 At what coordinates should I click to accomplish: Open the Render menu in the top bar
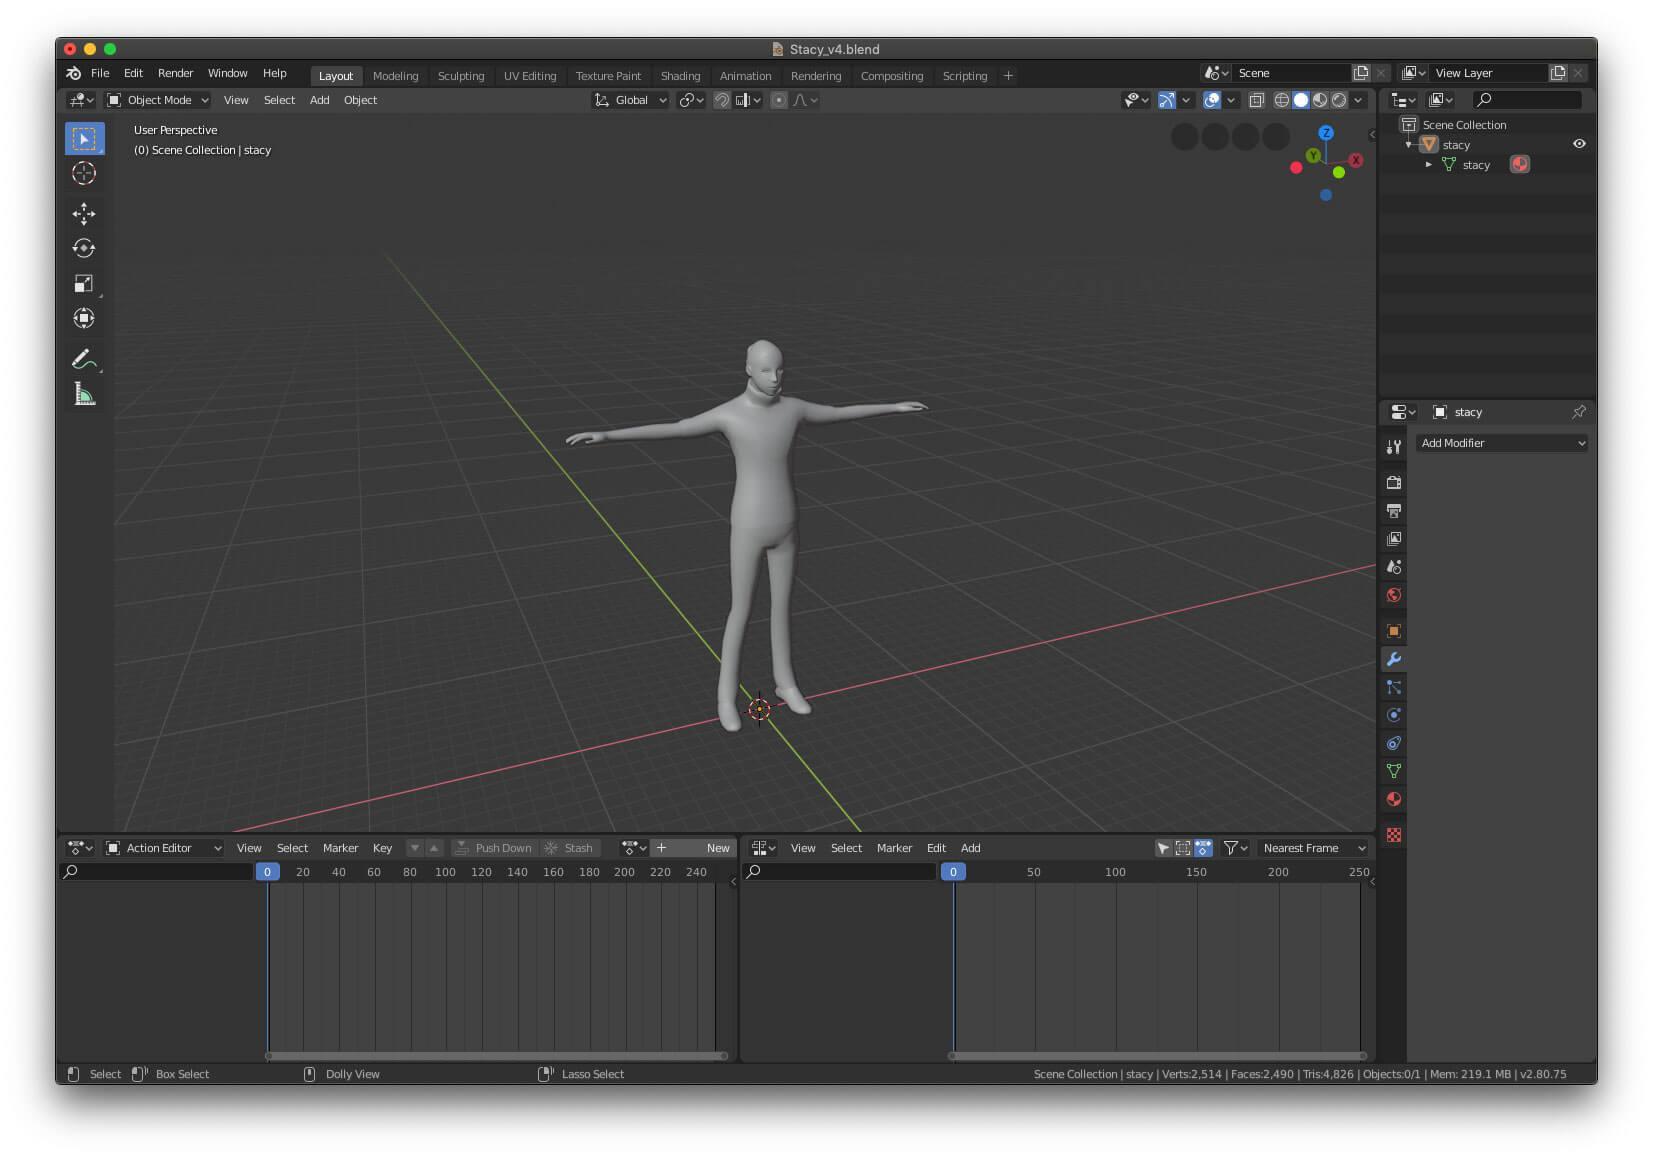176,73
